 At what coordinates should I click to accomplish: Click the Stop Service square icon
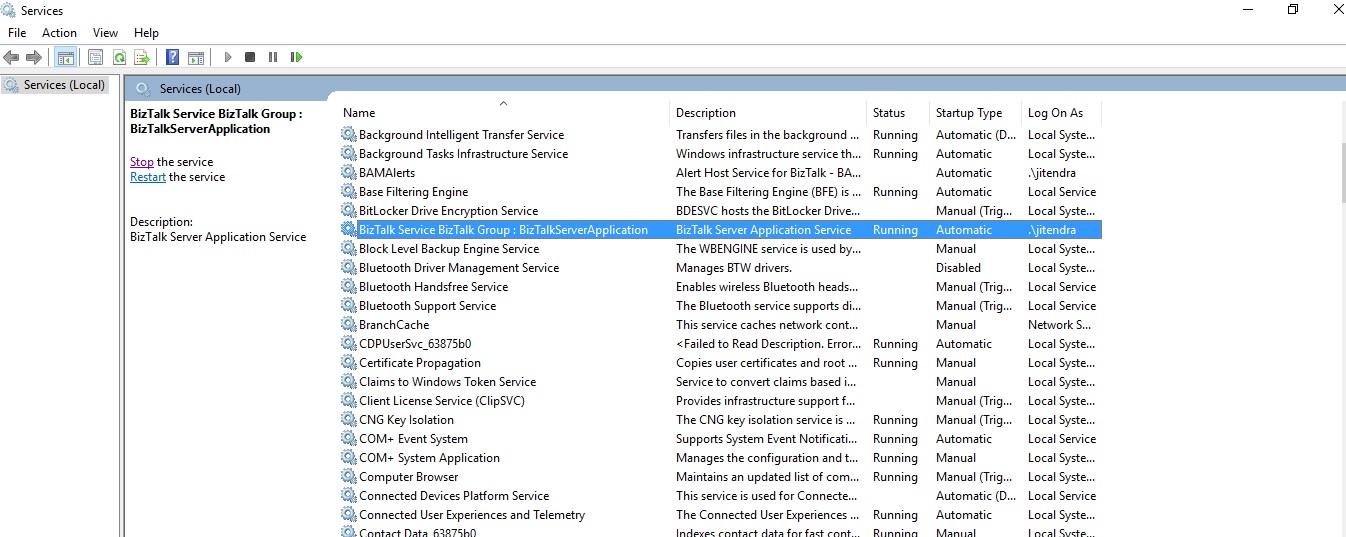[x=250, y=57]
